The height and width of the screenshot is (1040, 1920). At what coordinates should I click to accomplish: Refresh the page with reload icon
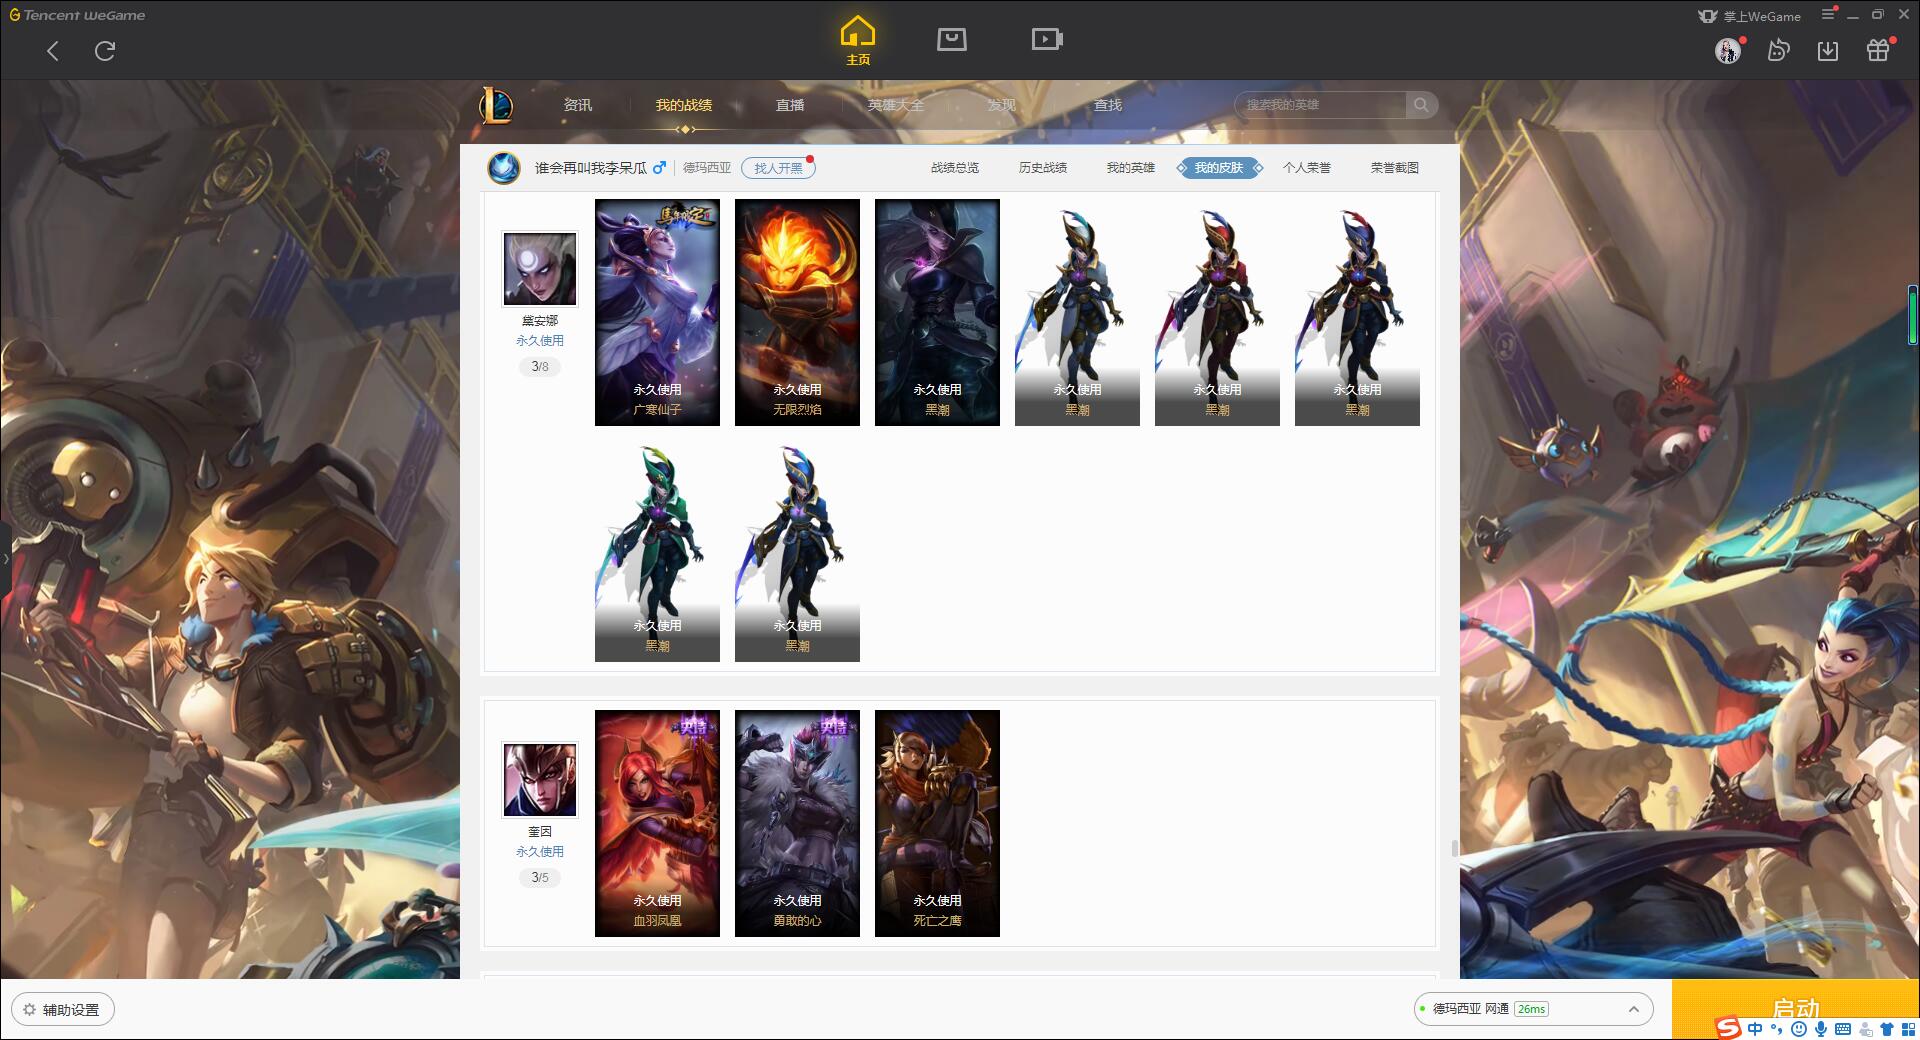tap(105, 51)
